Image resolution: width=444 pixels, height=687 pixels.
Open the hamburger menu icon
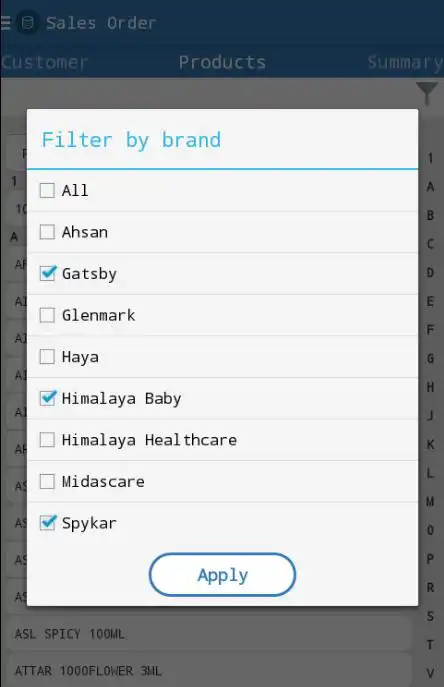[x=5, y=23]
